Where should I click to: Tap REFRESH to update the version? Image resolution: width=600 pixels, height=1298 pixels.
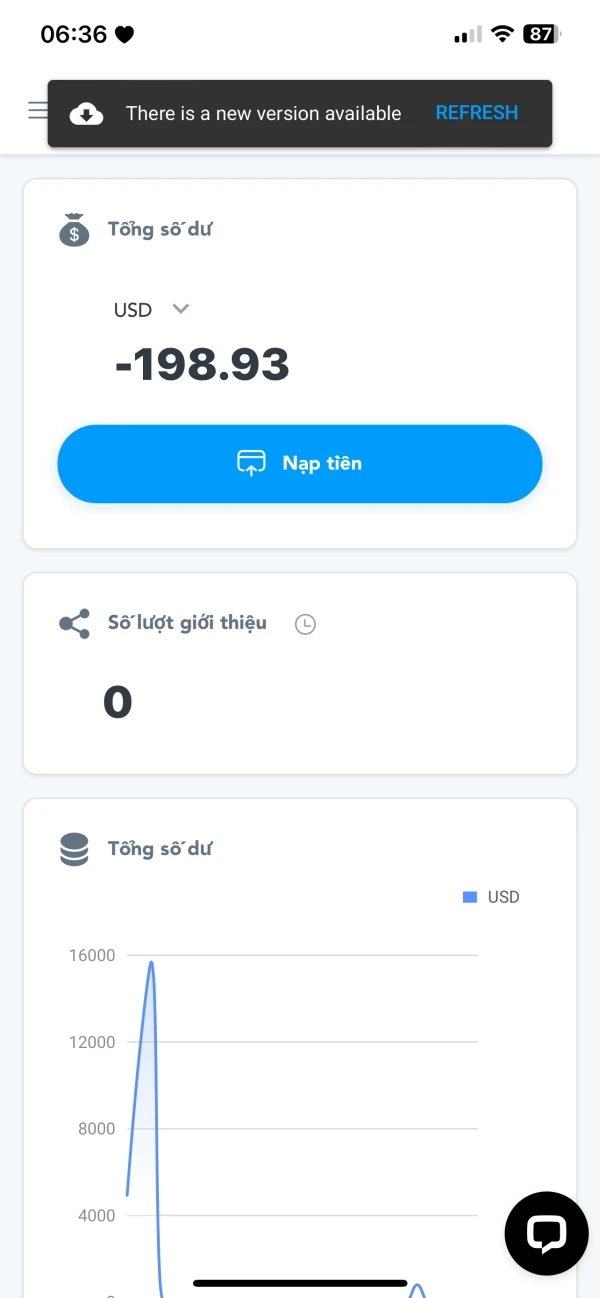(x=477, y=113)
